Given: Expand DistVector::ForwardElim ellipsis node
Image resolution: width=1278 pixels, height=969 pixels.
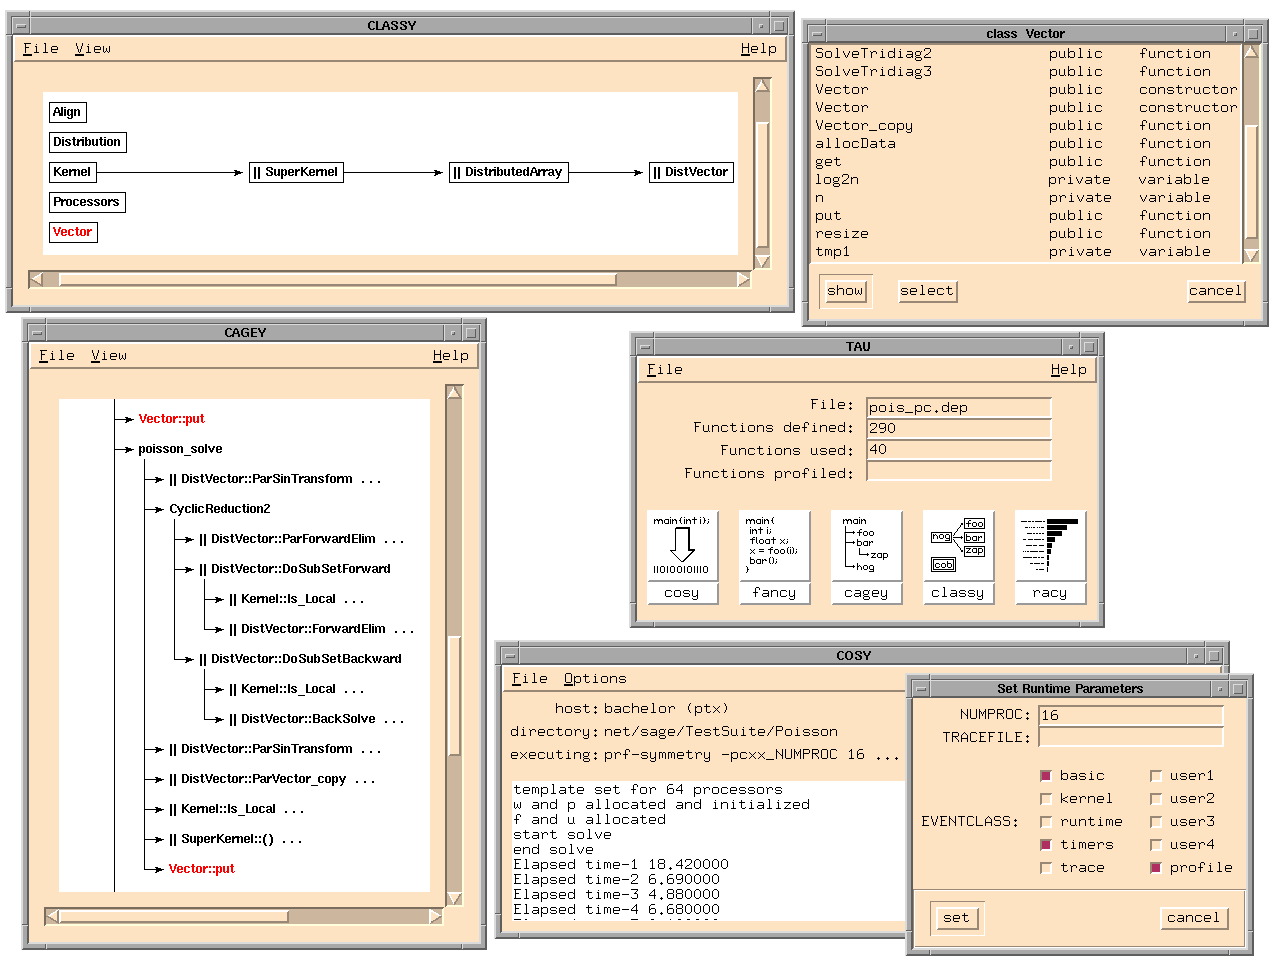Looking at the screenshot, I should pos(404,631).
